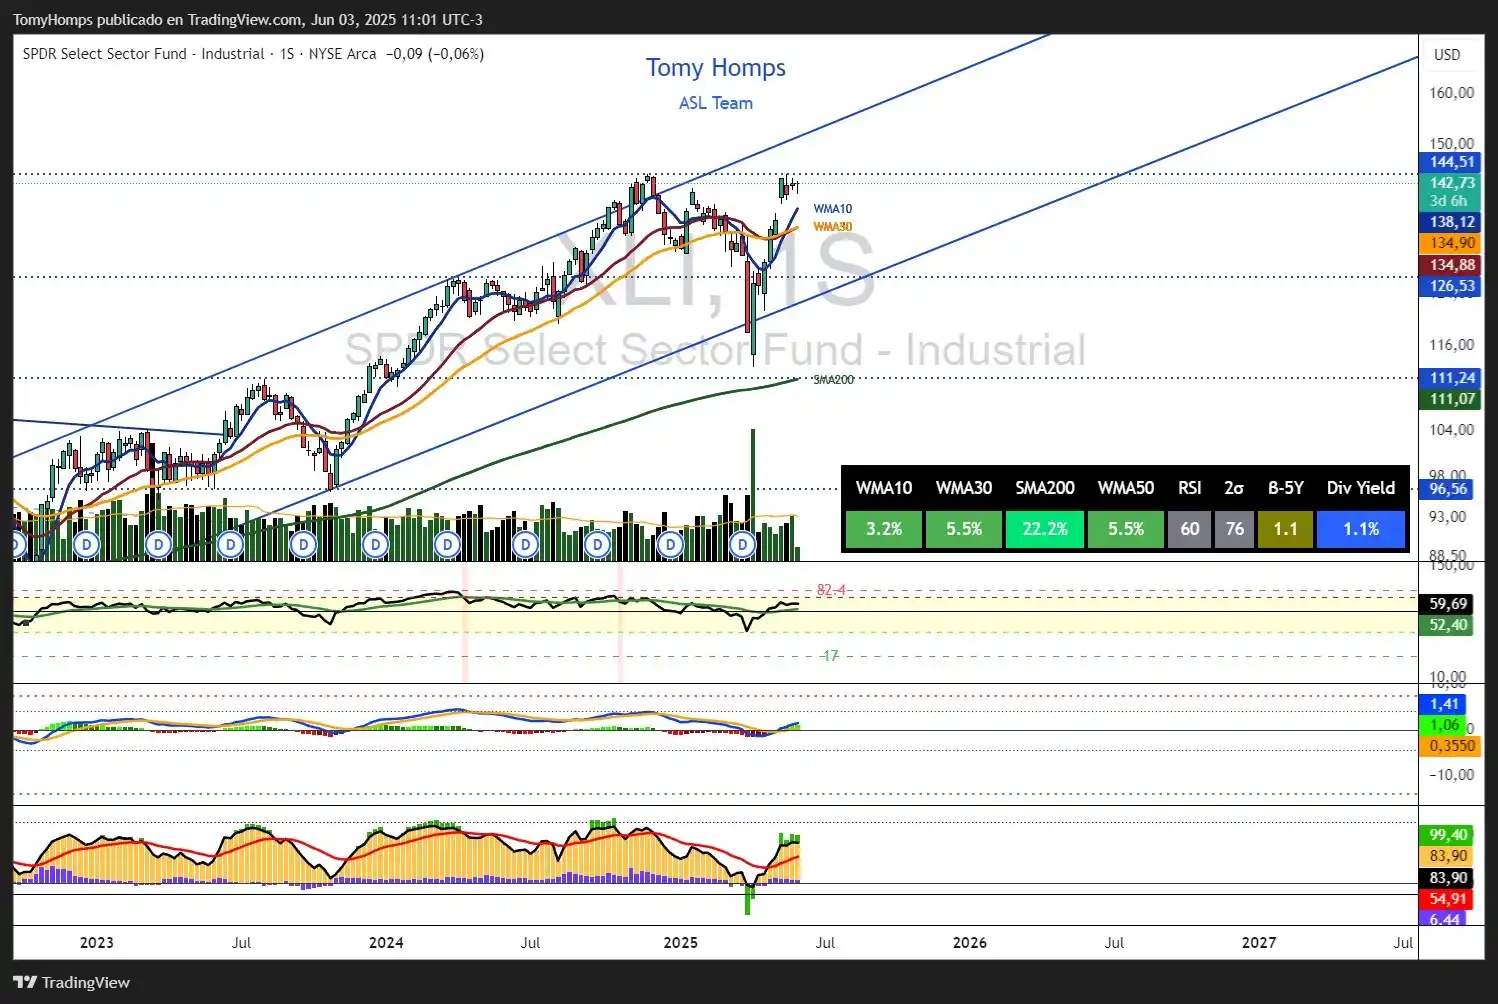Viewport: 1498px width, 1004px height.
Task: Select the 111,24 blue price label
Action: point(1451,378)
